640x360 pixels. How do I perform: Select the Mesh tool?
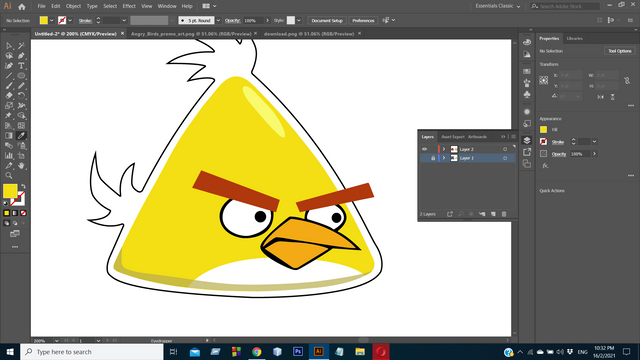tap(21, 126)
